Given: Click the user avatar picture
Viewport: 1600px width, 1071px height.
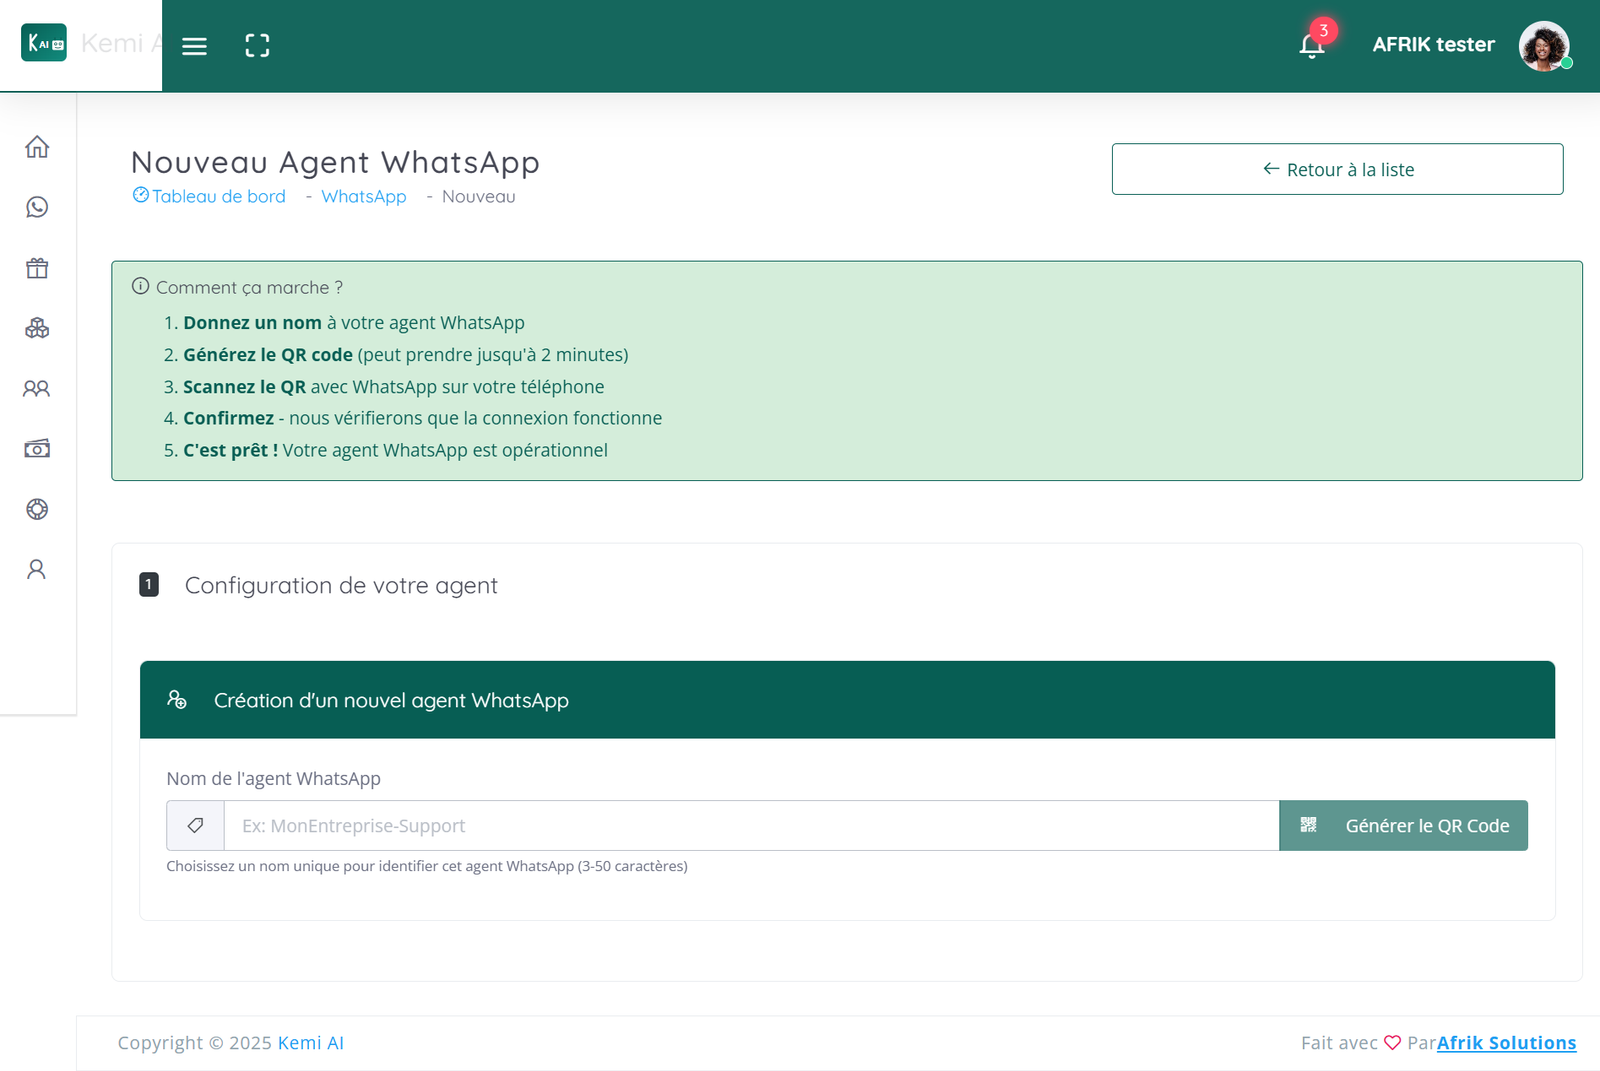Looking at the screenshot, I should click(x=1543, y=46).
